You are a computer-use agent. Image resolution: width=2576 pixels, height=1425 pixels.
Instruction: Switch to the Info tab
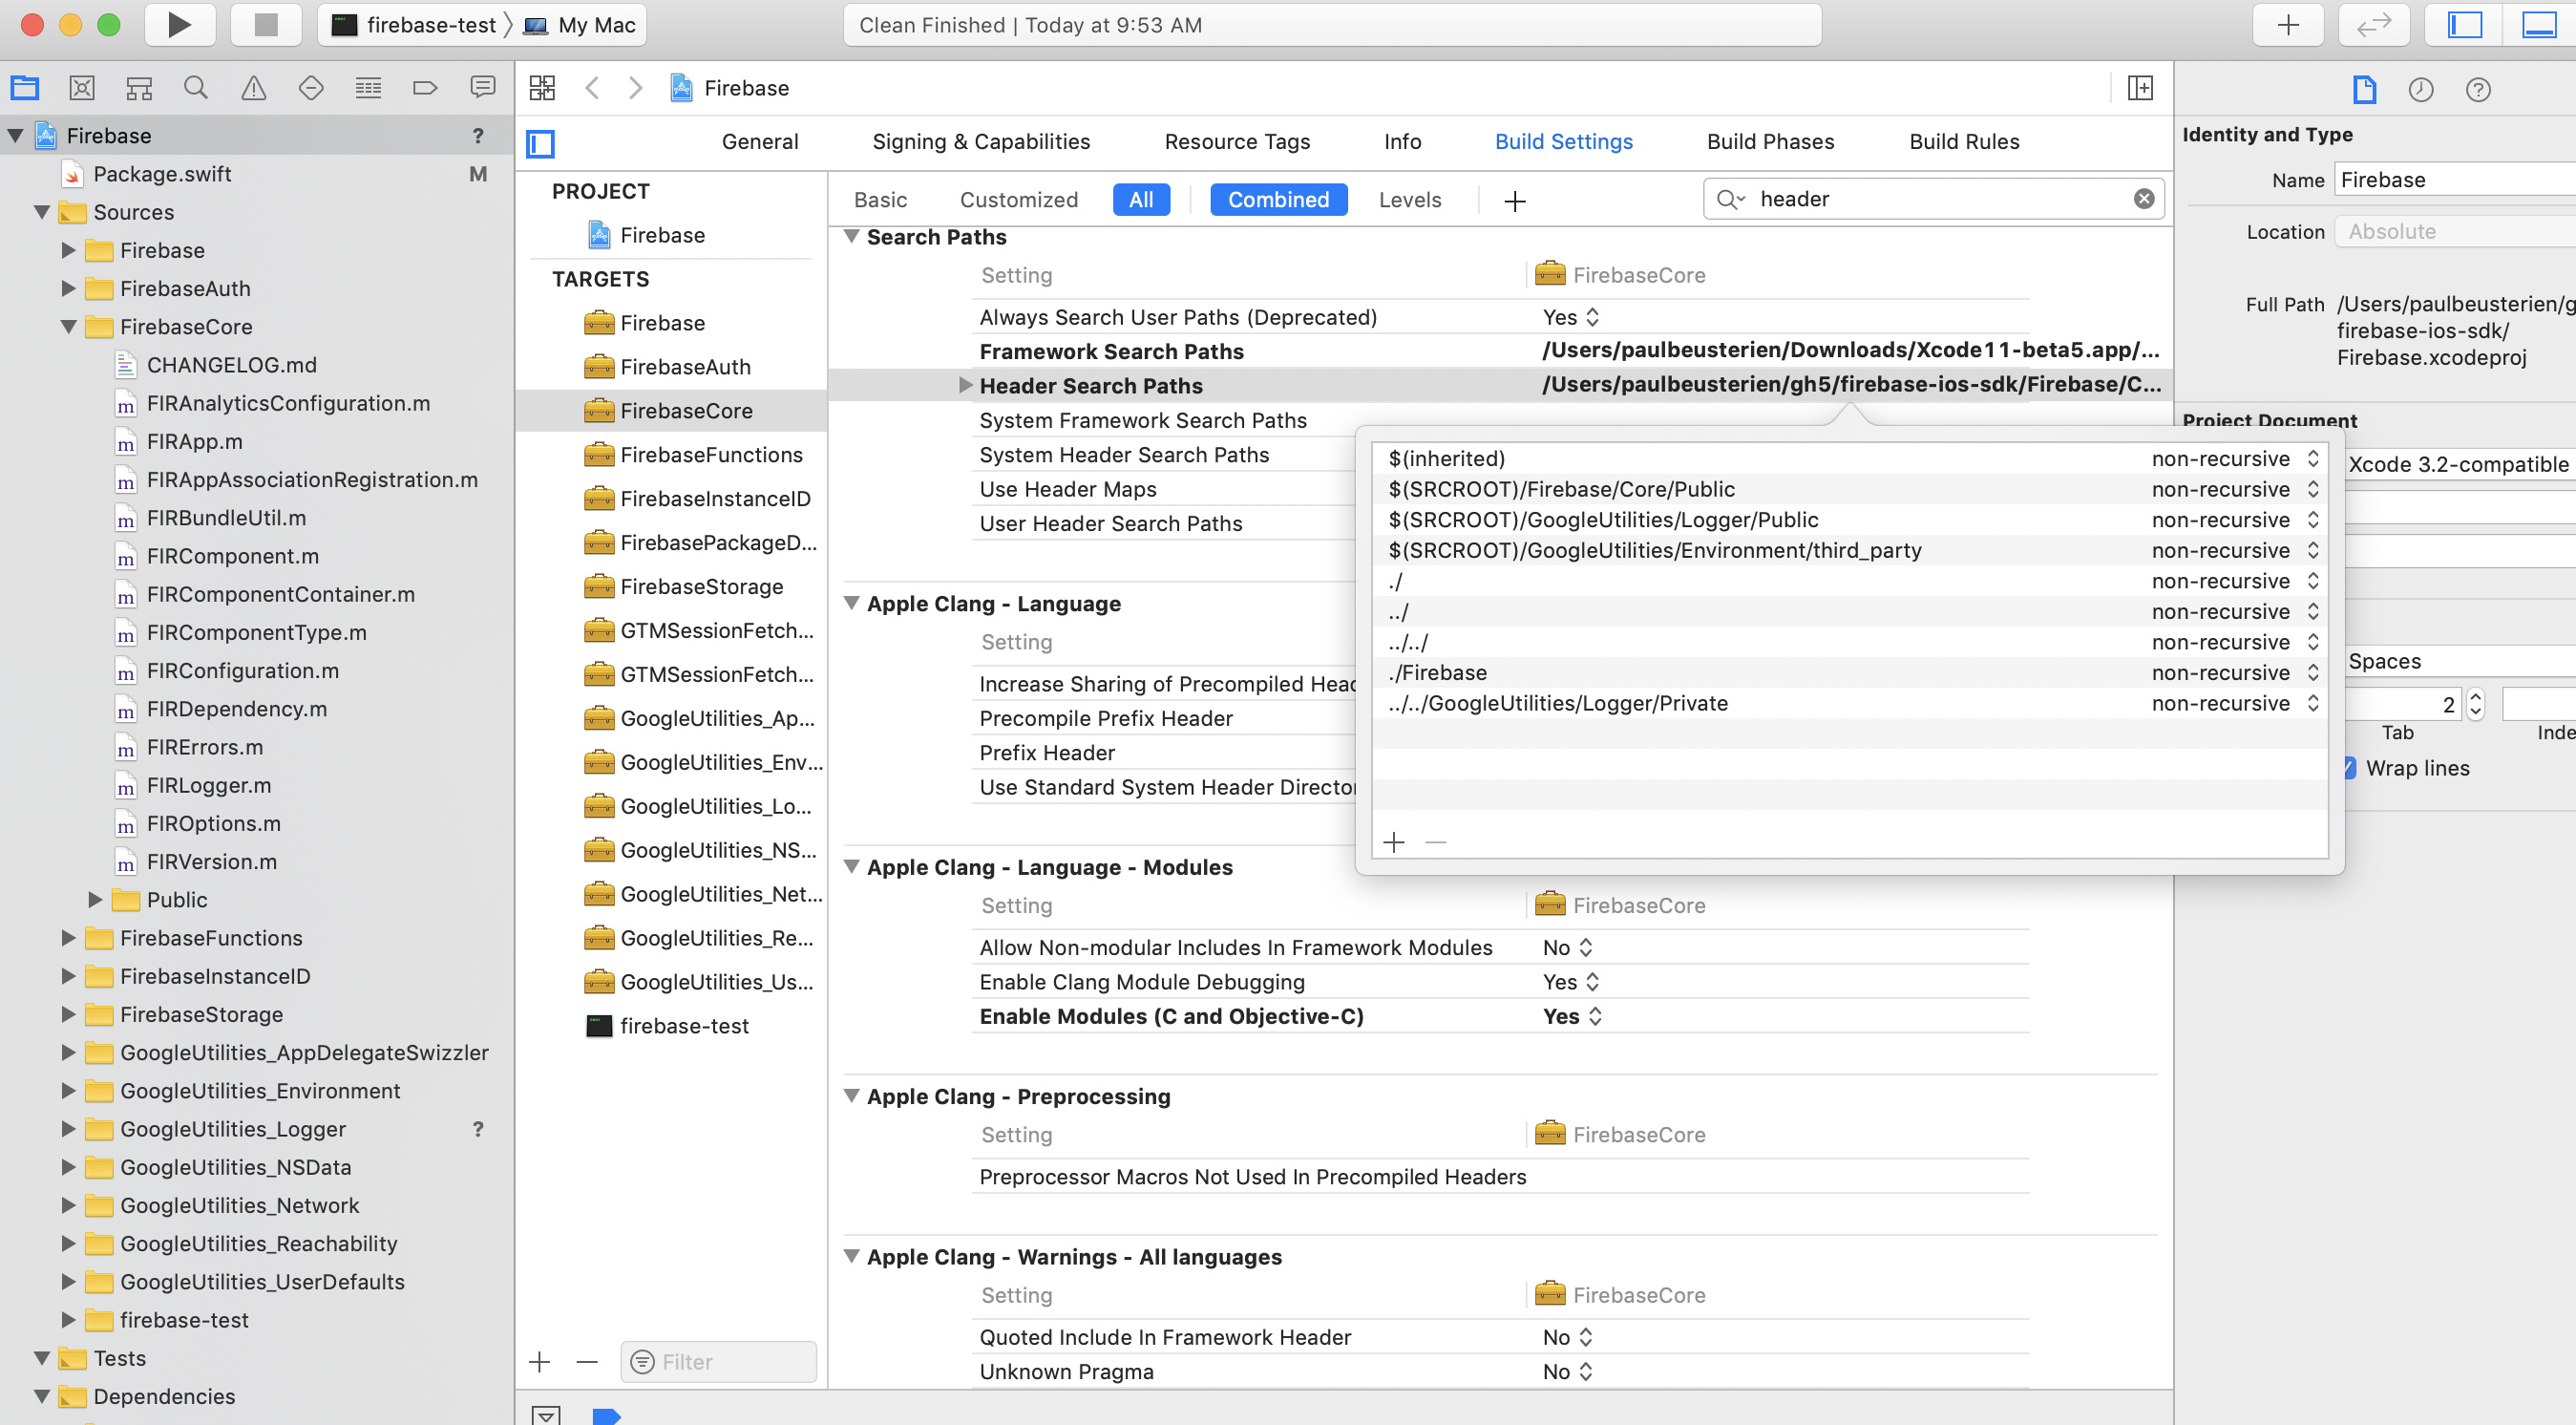click(x=1402, y=142)
